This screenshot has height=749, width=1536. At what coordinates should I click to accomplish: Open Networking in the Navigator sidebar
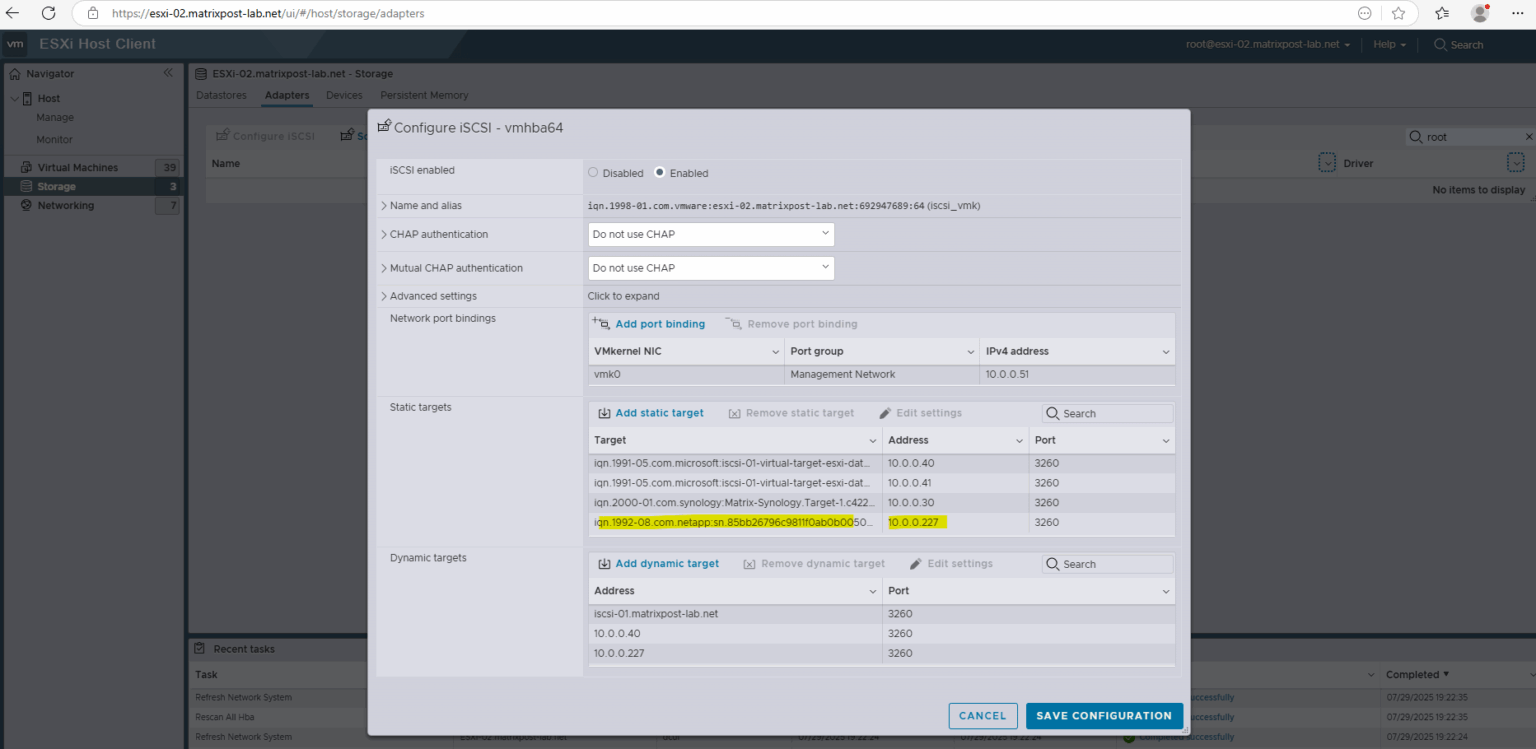click(x=64, y=205)
